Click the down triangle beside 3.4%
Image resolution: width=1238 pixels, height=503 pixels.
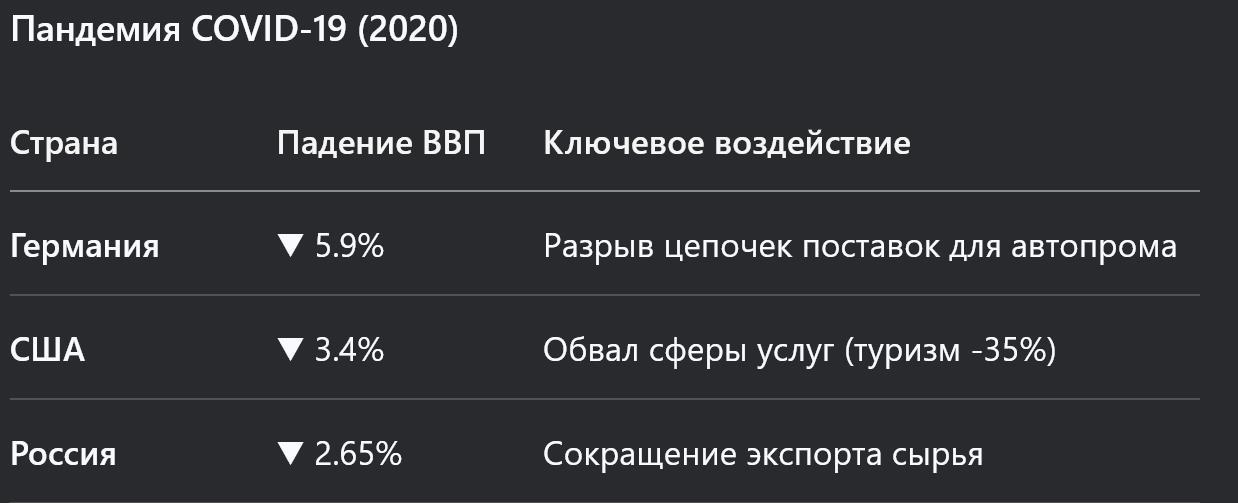(290, 351)
